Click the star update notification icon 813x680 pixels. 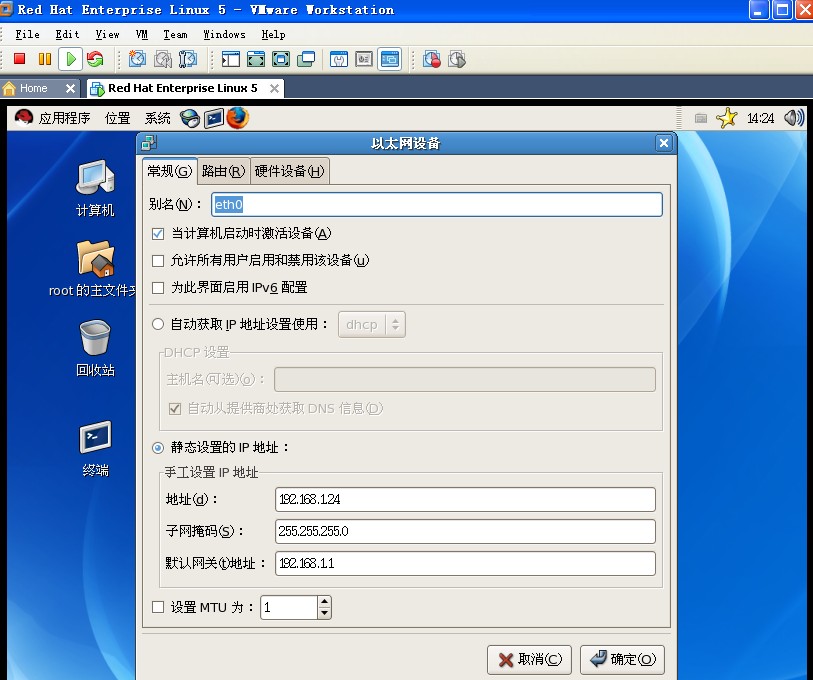(x=726, y=118)
